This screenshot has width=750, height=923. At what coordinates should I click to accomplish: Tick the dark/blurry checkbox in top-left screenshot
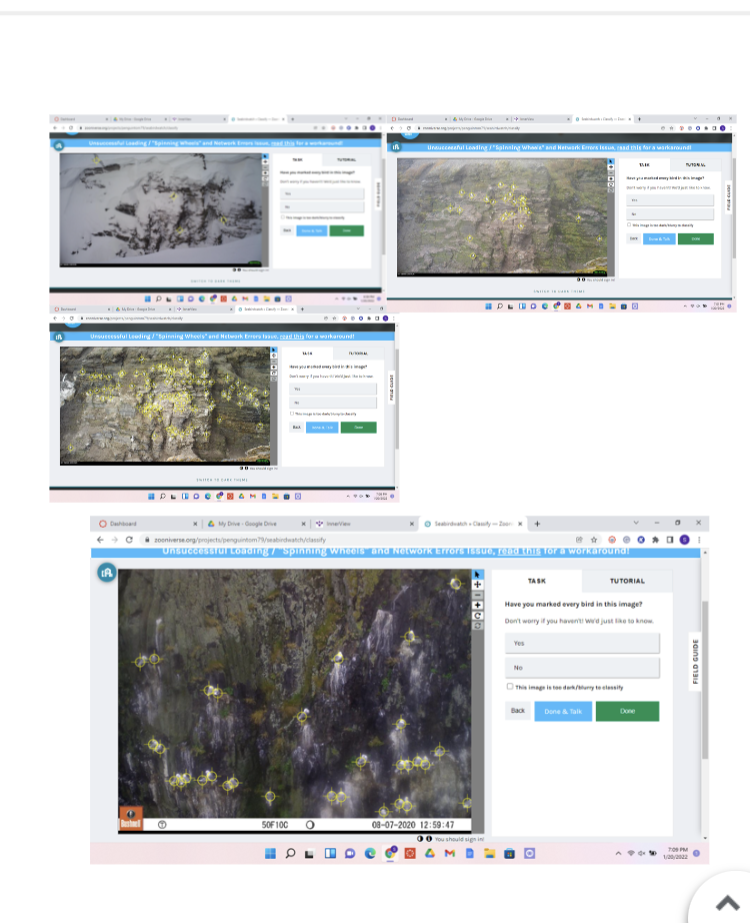click(283, 217)
